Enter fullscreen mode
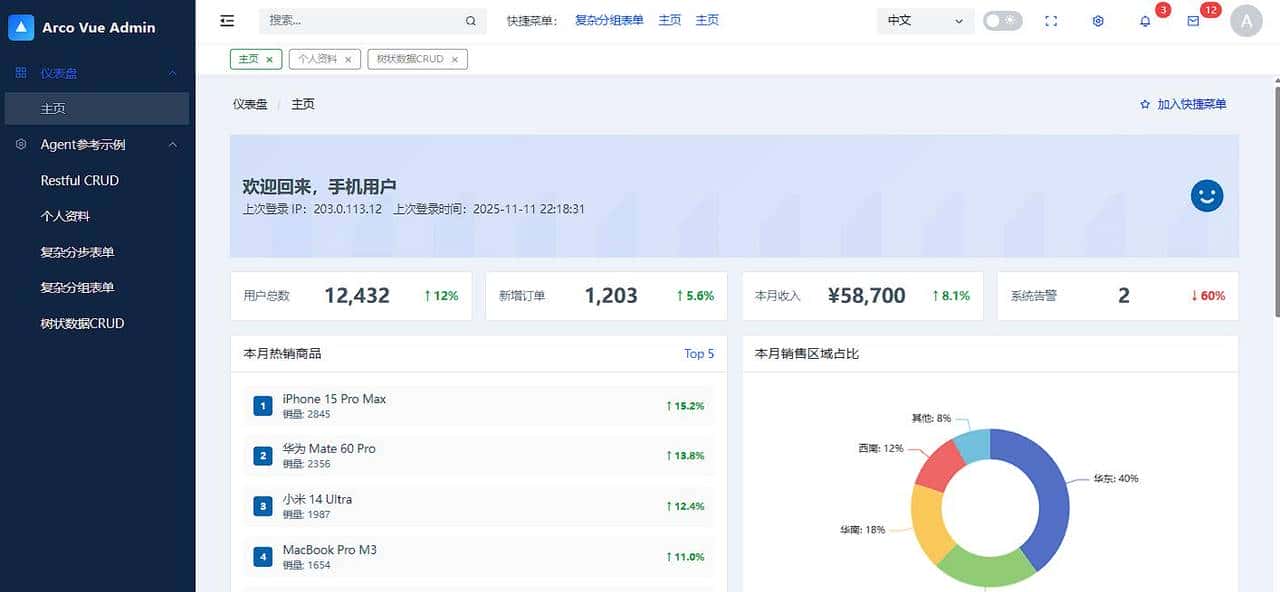The image size is (1280, 592). pyautogui.click(x=1051, y=20)
